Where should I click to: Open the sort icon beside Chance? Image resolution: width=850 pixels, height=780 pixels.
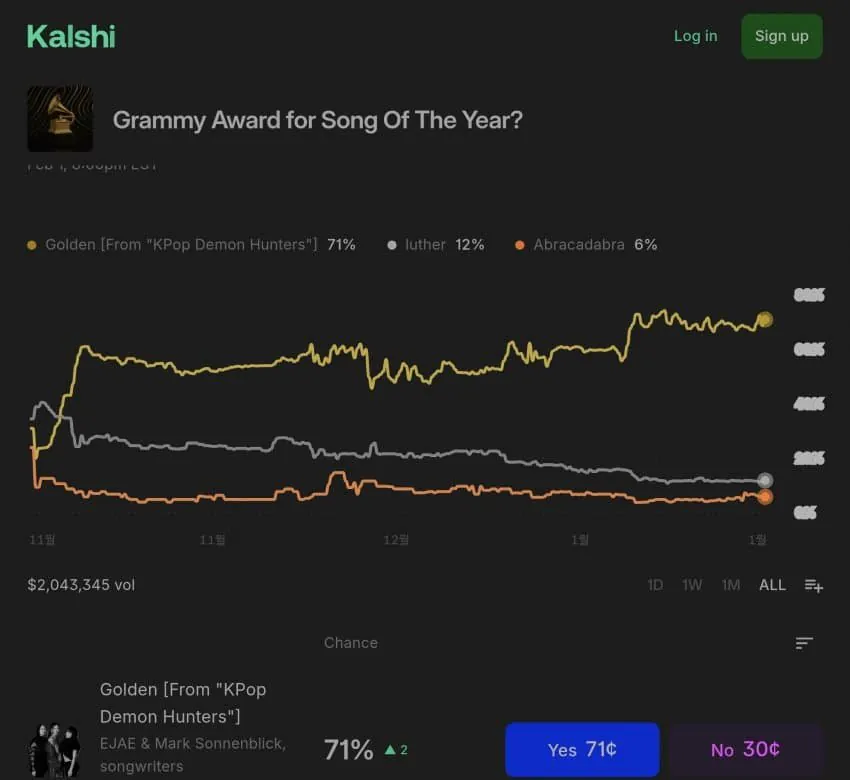click(x=804, y=643)
